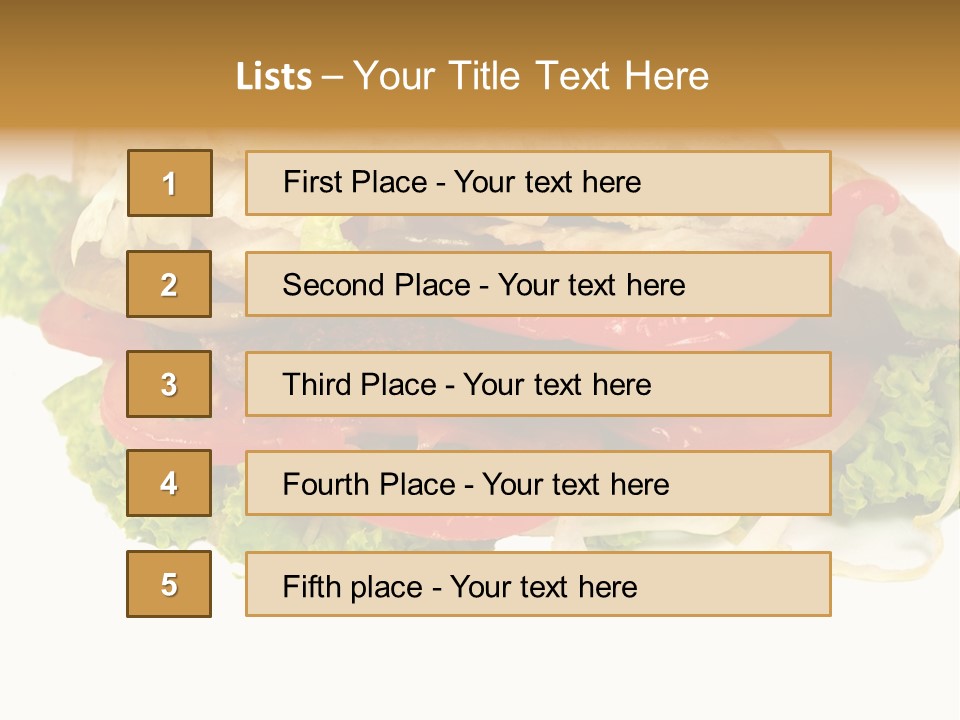Click 'Your Title Text Here' in heading
960x720 pixels.
pyautogui.click(x=531, y=76)
